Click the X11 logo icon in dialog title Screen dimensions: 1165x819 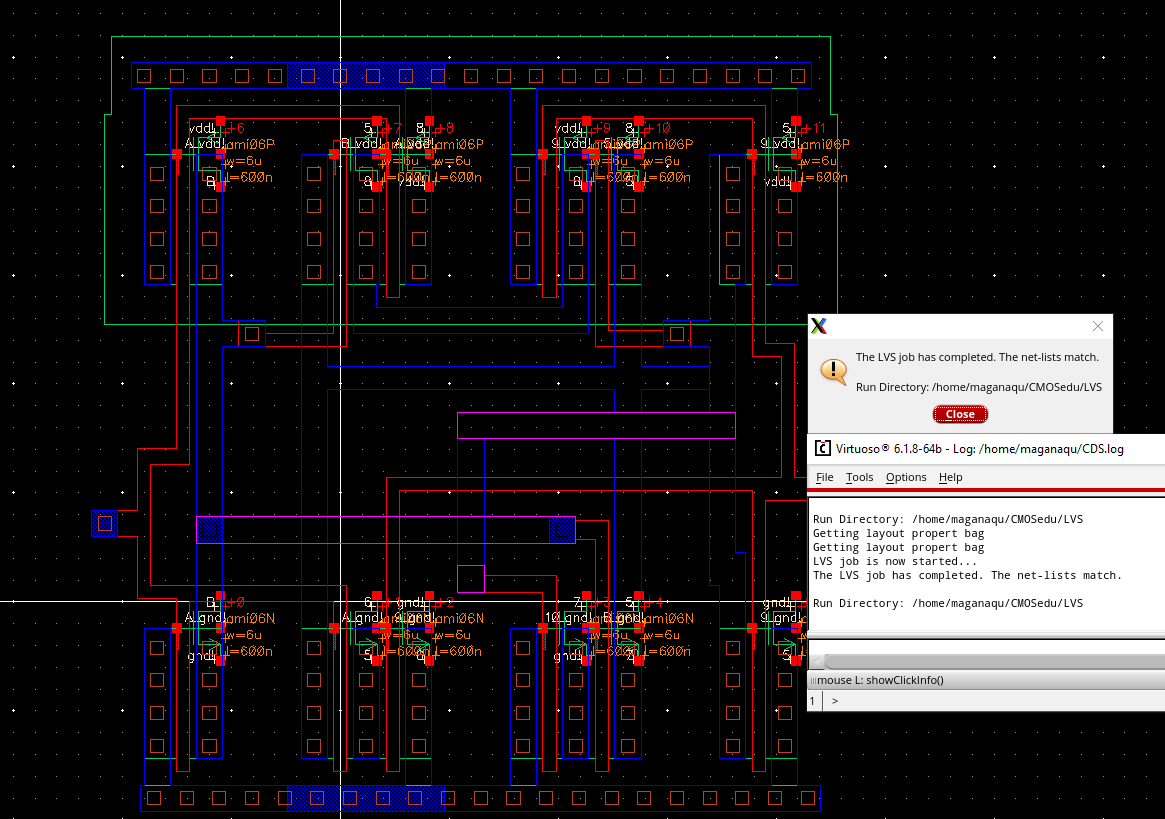819,326
